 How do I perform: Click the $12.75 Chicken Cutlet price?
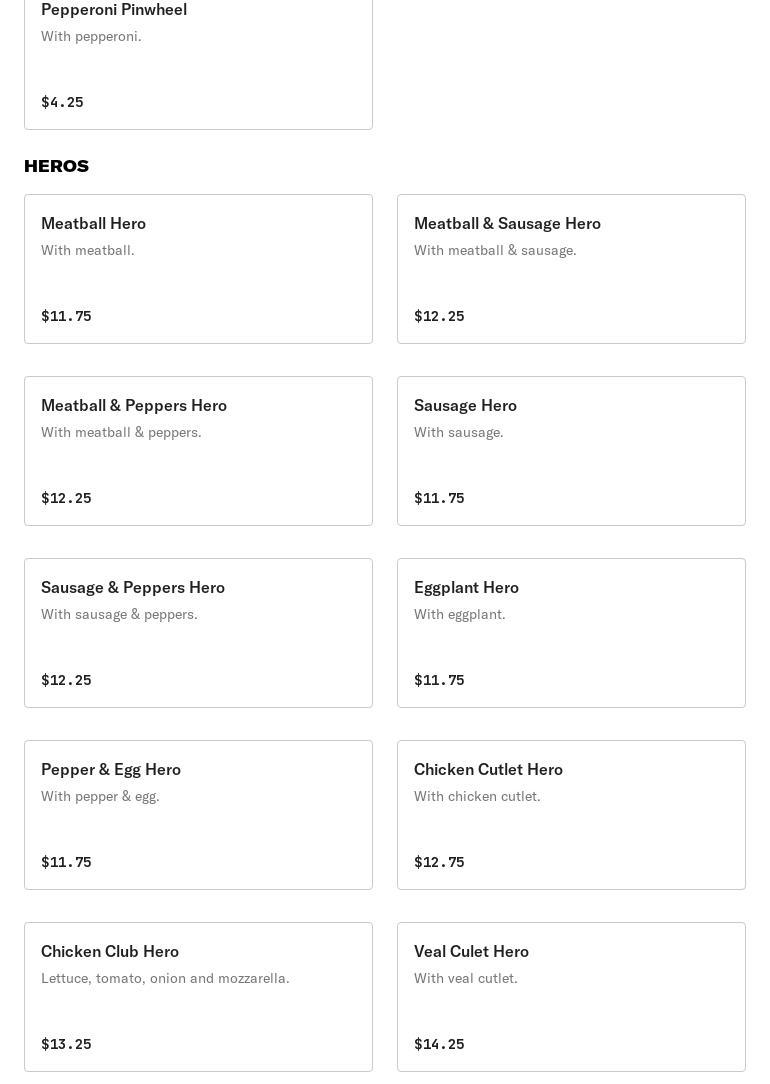(x=439, y=862)
